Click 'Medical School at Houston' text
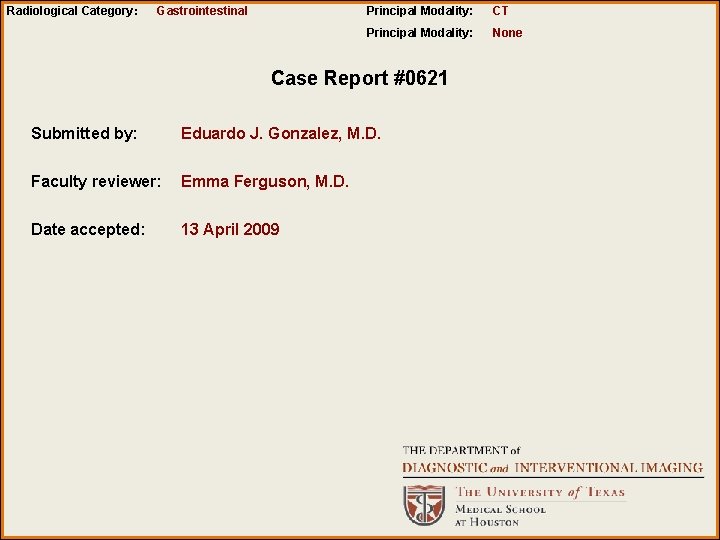This screenshot has height=540, width=720. (500, 516)
